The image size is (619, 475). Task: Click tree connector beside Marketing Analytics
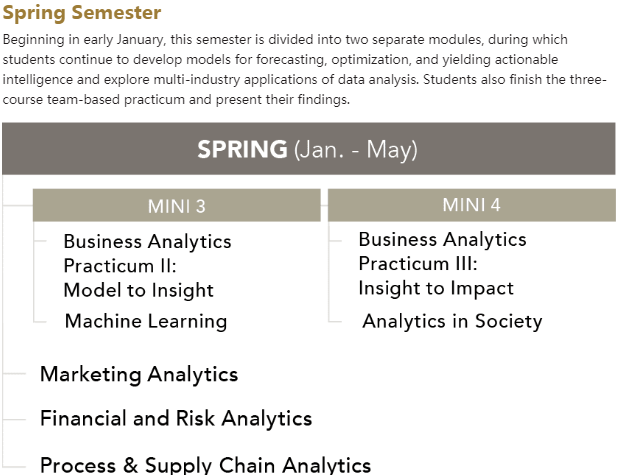coord(14,373)
